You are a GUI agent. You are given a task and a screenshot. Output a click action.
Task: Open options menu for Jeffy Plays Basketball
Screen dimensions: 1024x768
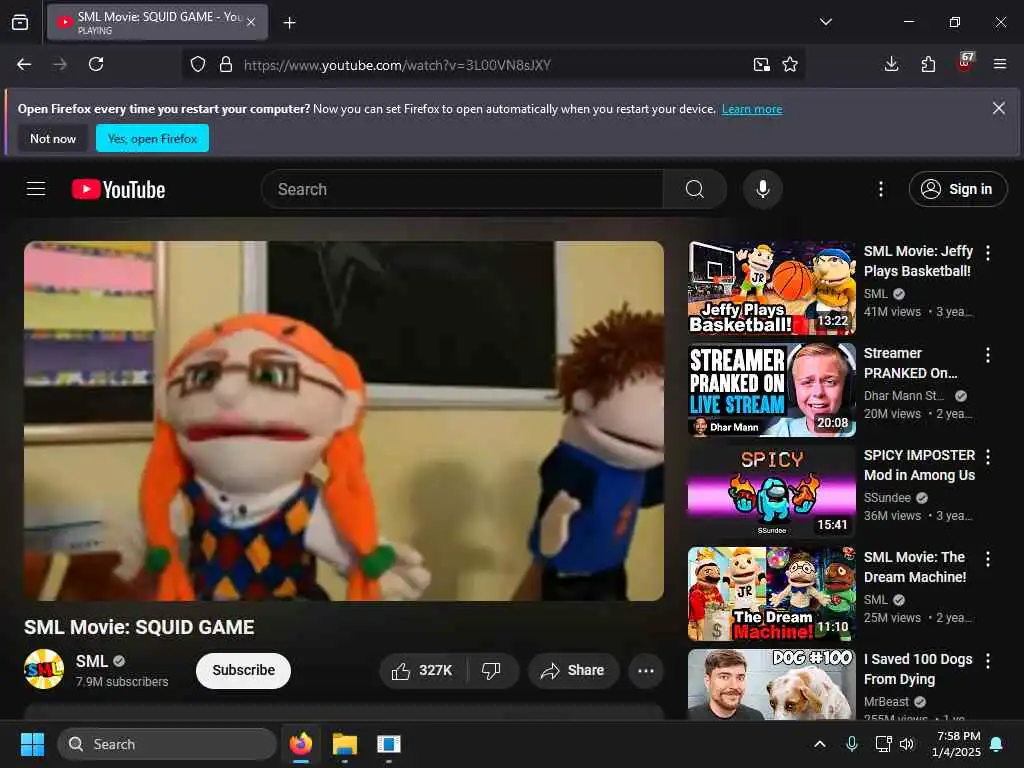coord(987,253)
